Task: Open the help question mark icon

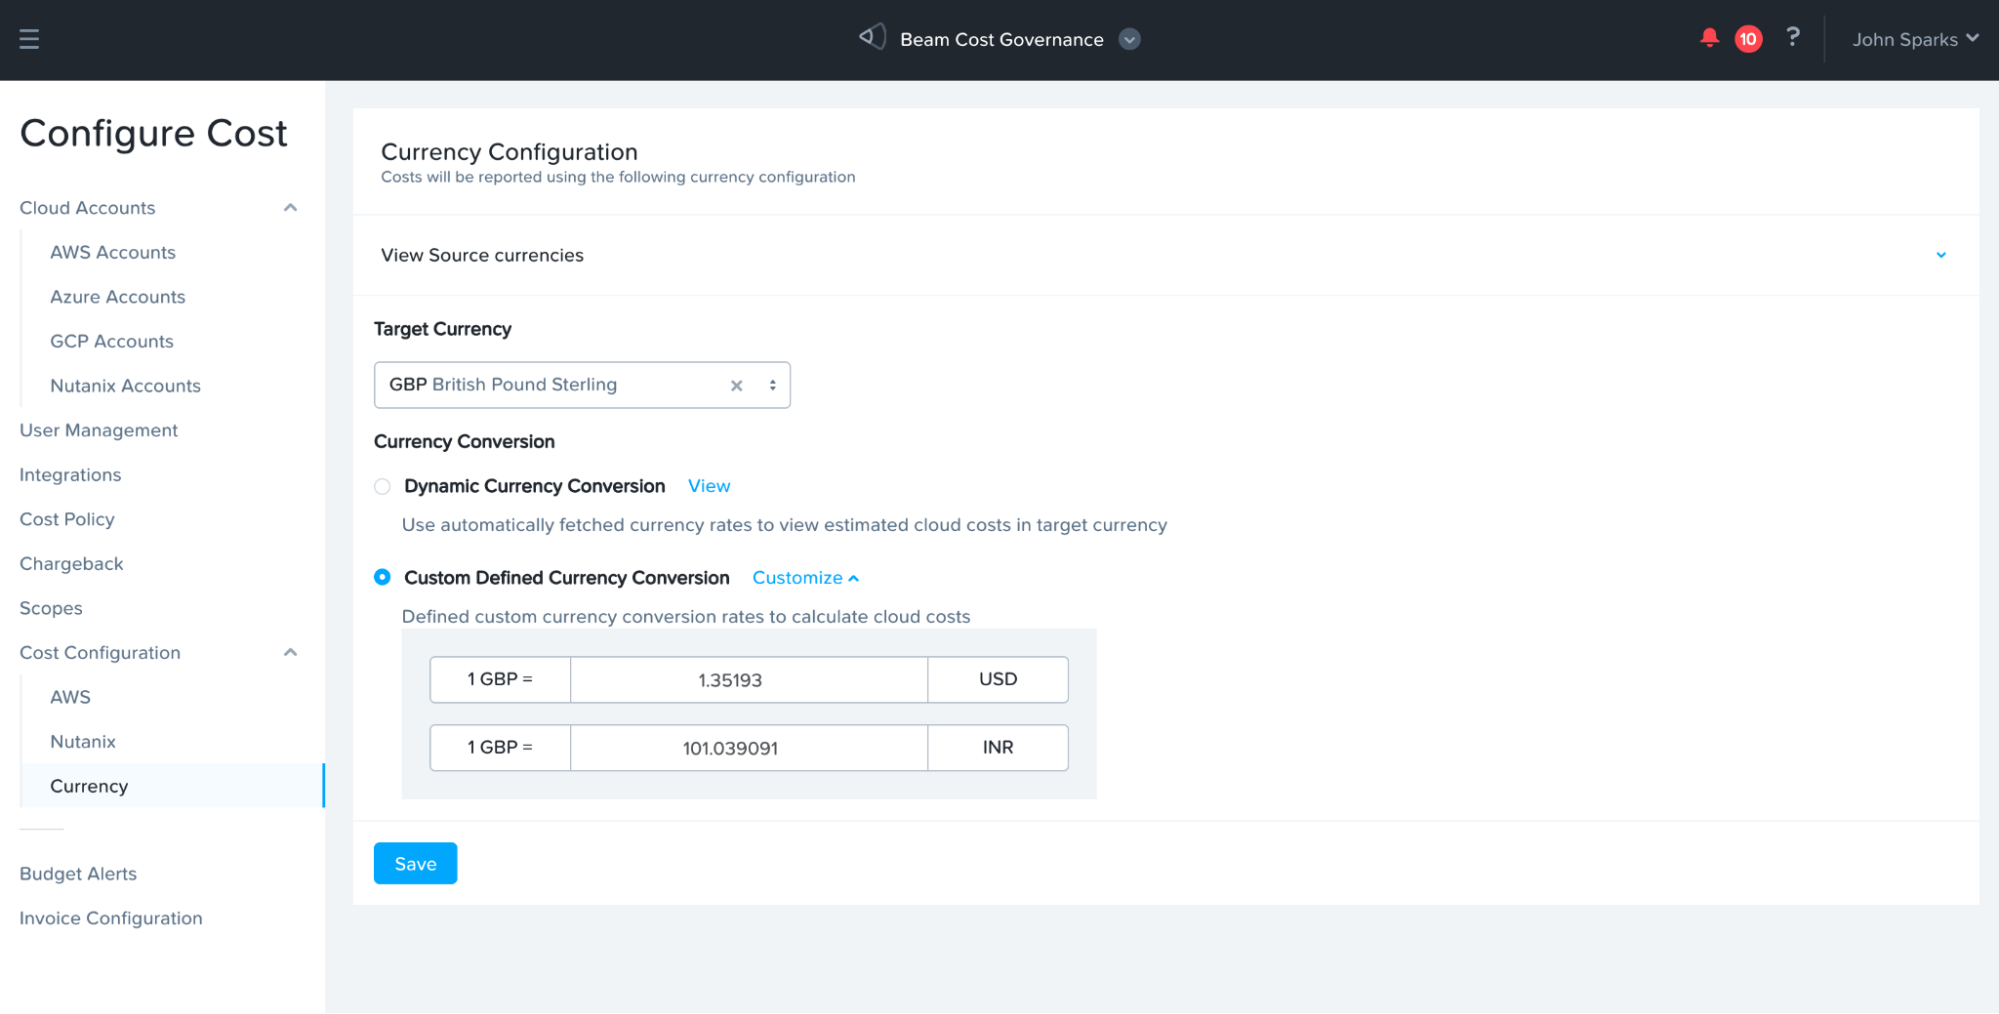Action: coord(1793,38)
